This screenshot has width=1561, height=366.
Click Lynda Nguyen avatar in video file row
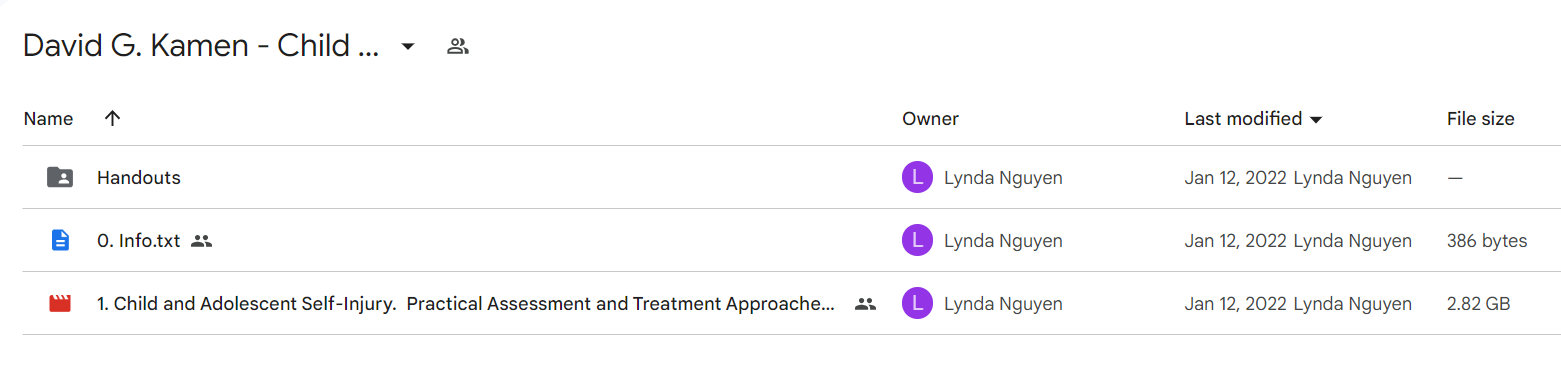coord(917,303)
